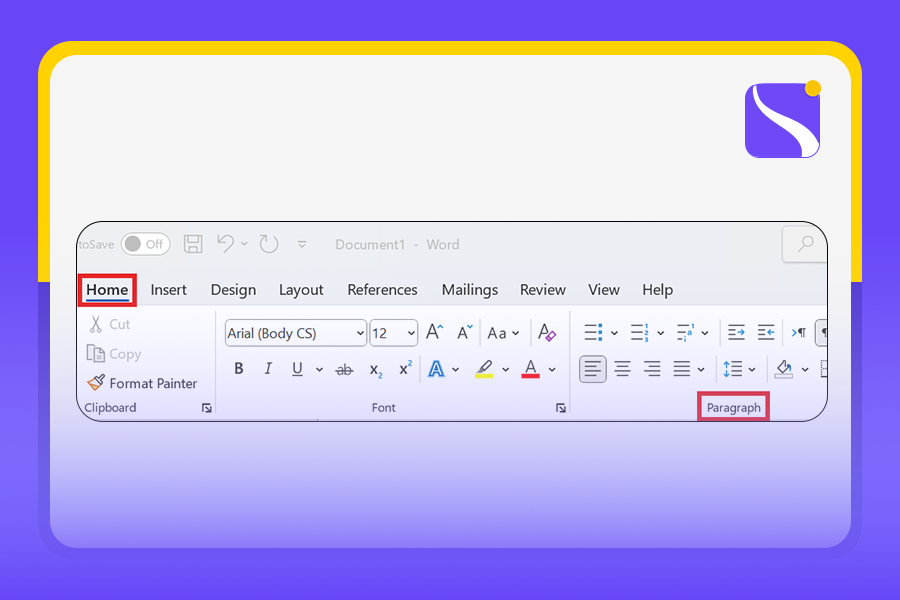Click the Undo arrow icon
Screen dimensions: 900x600
[226, 244]
